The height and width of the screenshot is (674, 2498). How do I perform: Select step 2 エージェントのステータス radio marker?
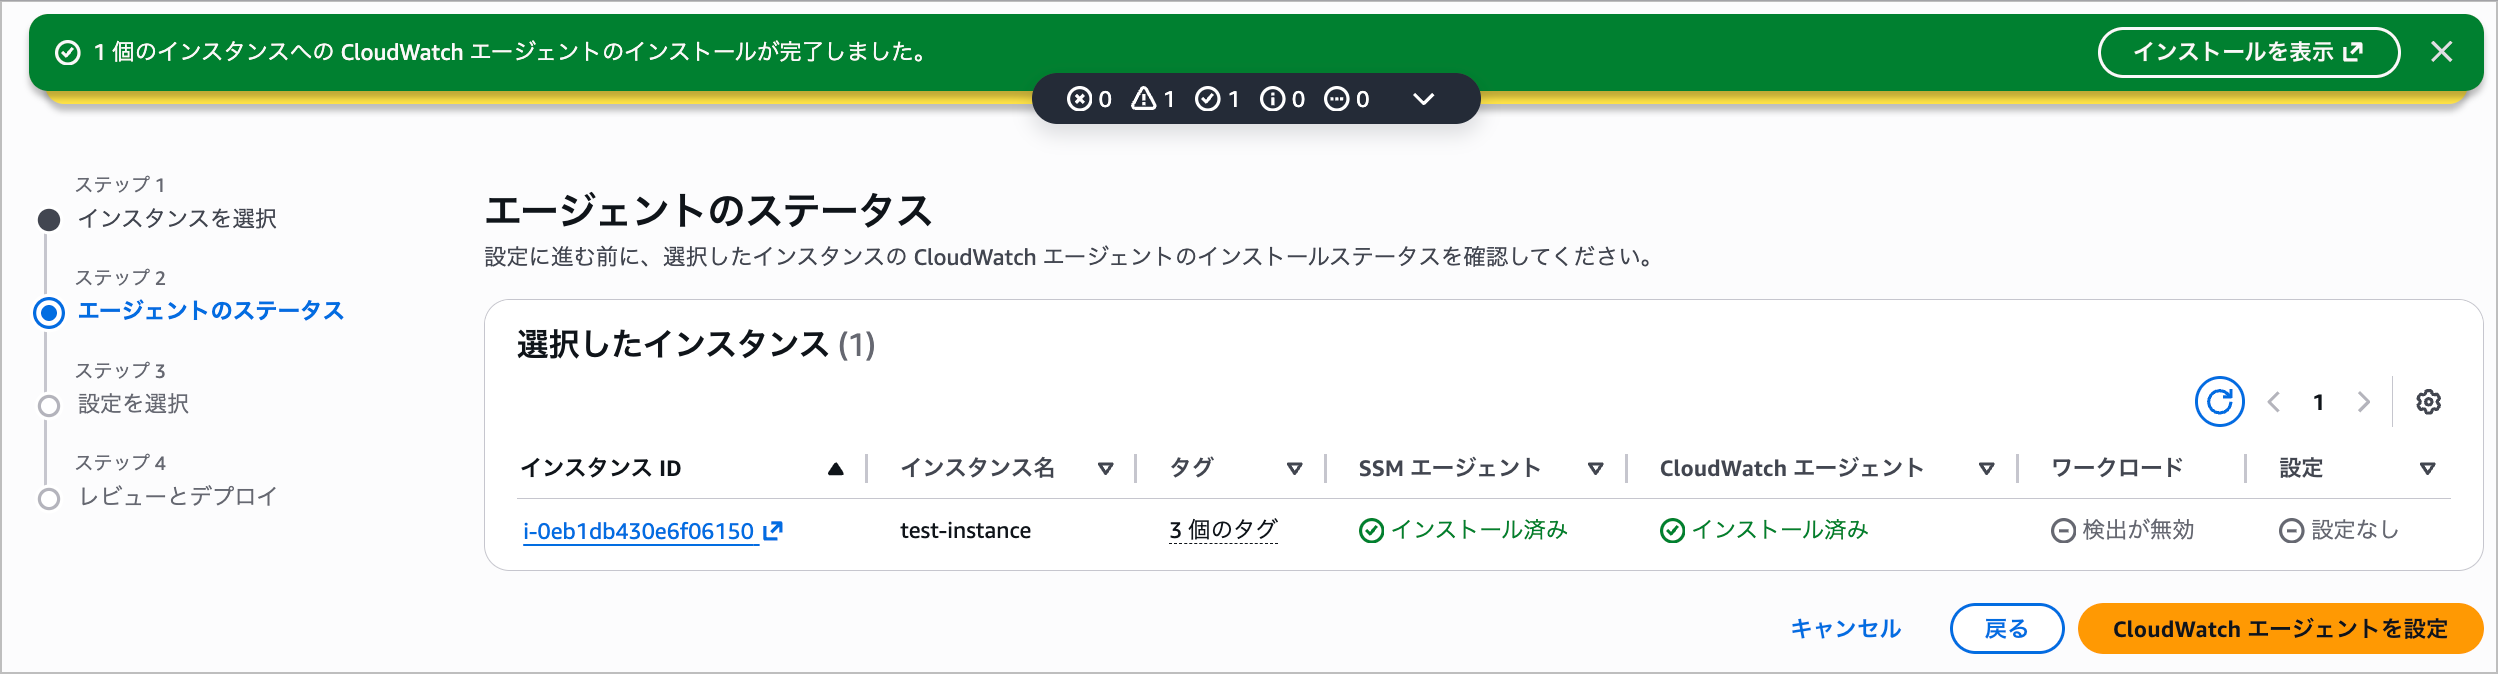pyautogui.click(x=49, y=313)
